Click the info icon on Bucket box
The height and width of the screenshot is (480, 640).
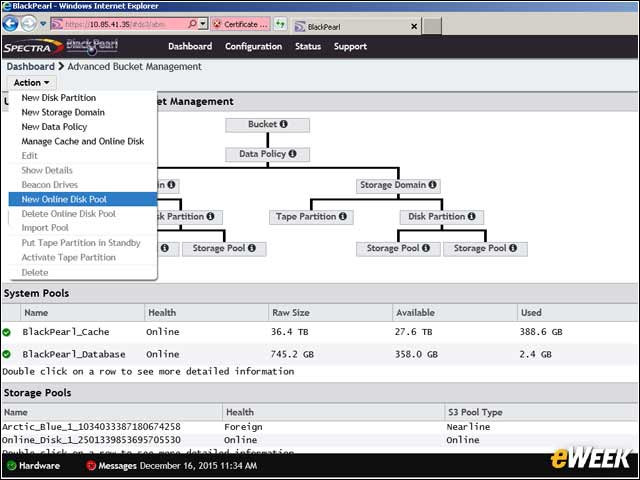pyautogui.click(x=283, y=124)
